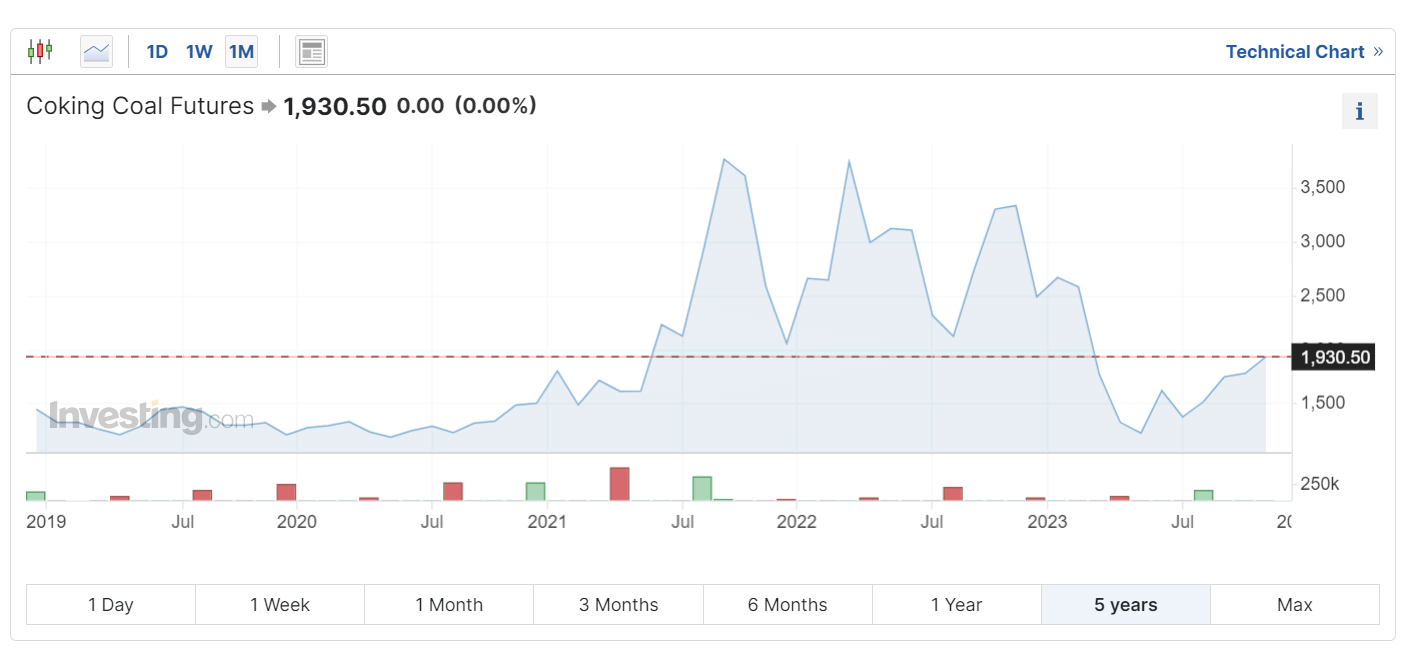Open the chart info 'i' icon
Image resolution: width=1410 pixels, height=657 pixels.
pos(1359,111)
